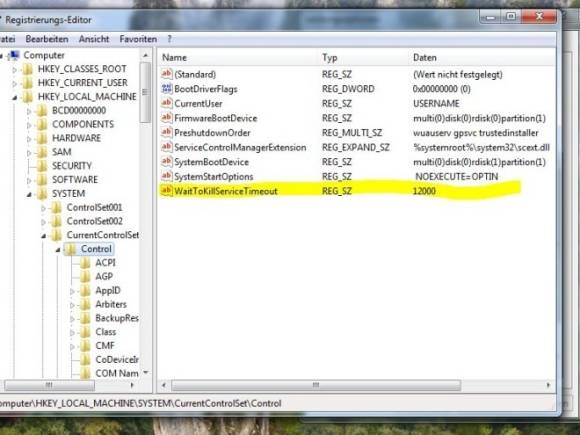Image resolution: width=580 pixels, height=435 pixels.
Task: Select the BootDriverFlags DWORD value icon
Action: tap(166, 88)
